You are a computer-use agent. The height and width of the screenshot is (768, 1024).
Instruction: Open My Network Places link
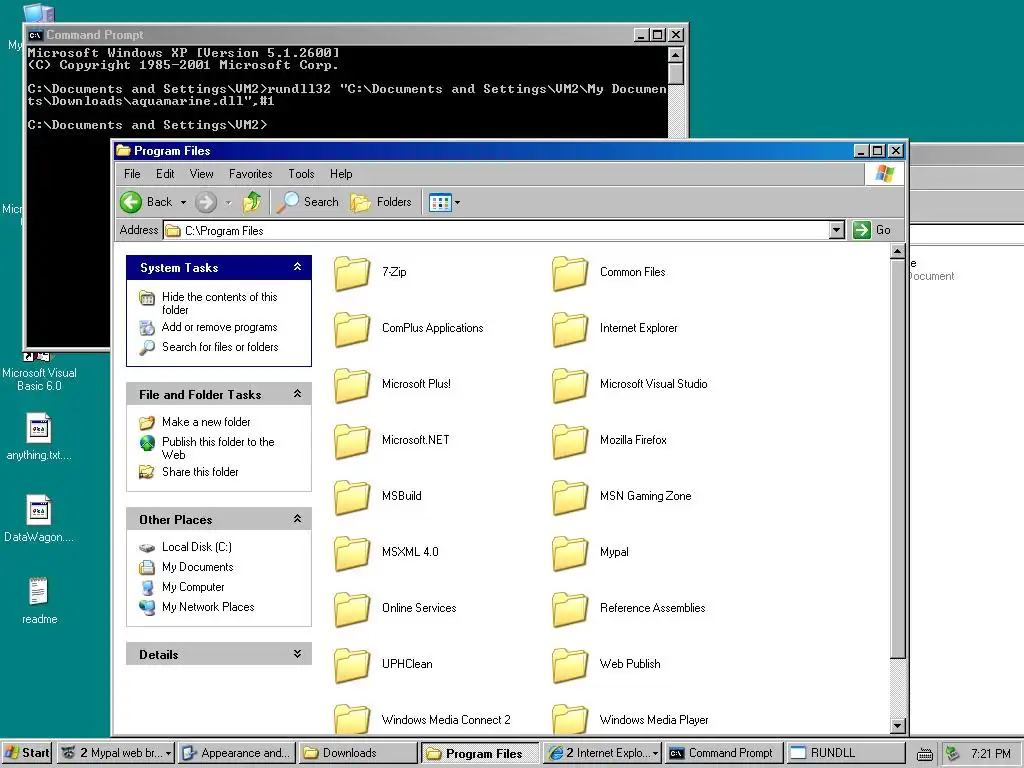(208, 607)
